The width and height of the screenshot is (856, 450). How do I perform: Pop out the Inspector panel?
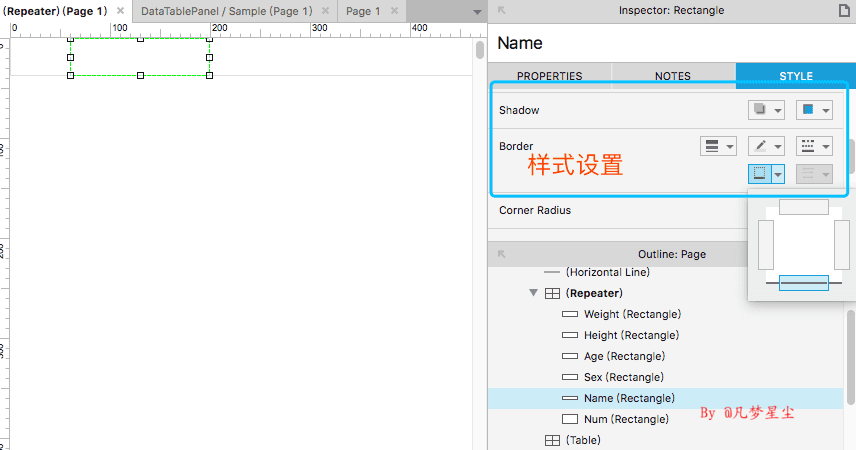pyautogui.click(x=501, y=10)
